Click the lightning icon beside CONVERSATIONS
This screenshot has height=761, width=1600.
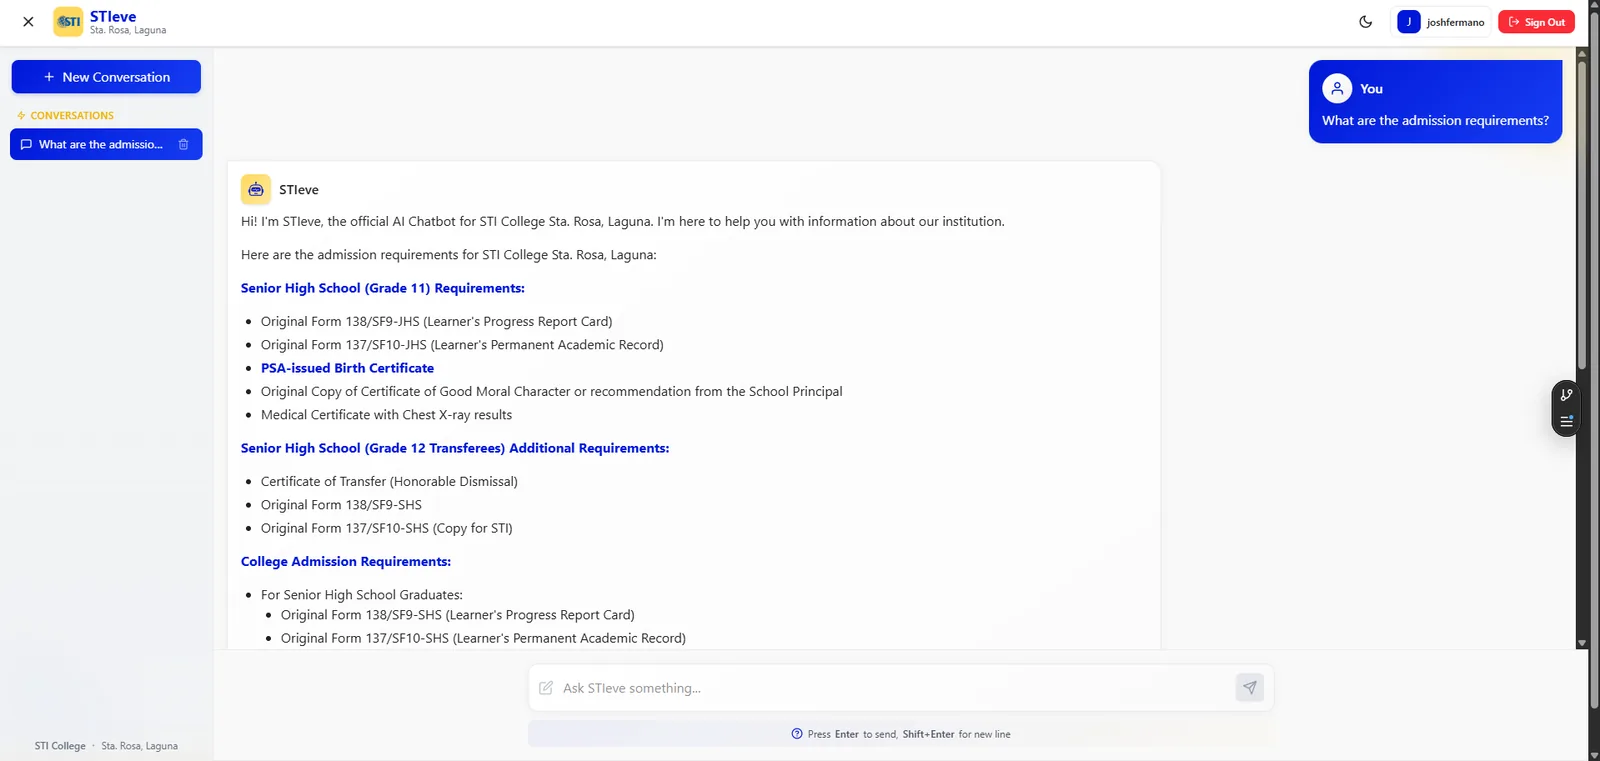[x=21, y=116]
